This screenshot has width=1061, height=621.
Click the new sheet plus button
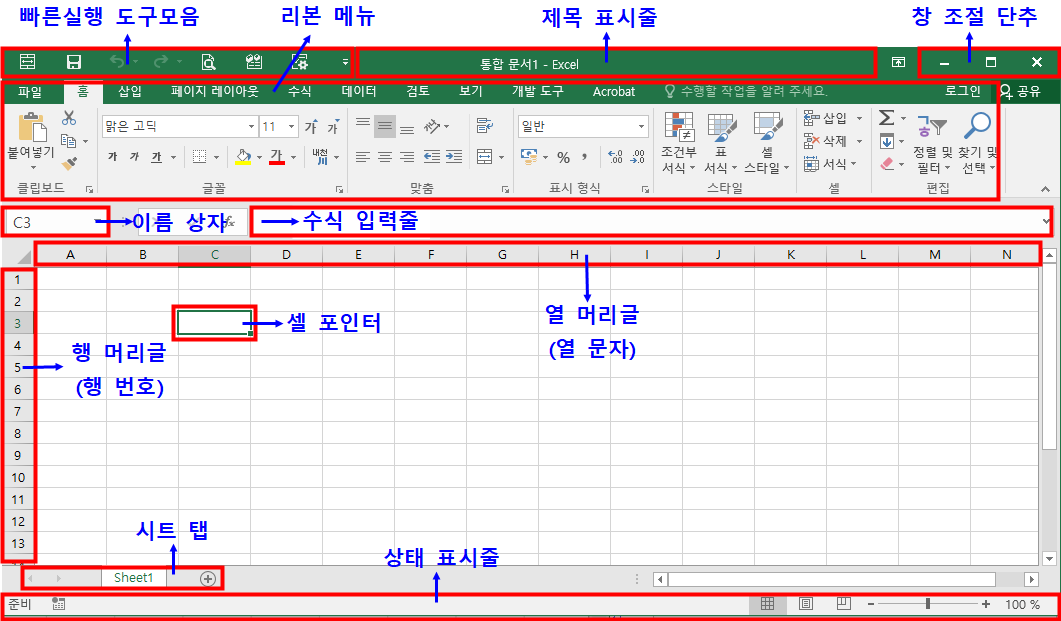[x=208, y=578]
